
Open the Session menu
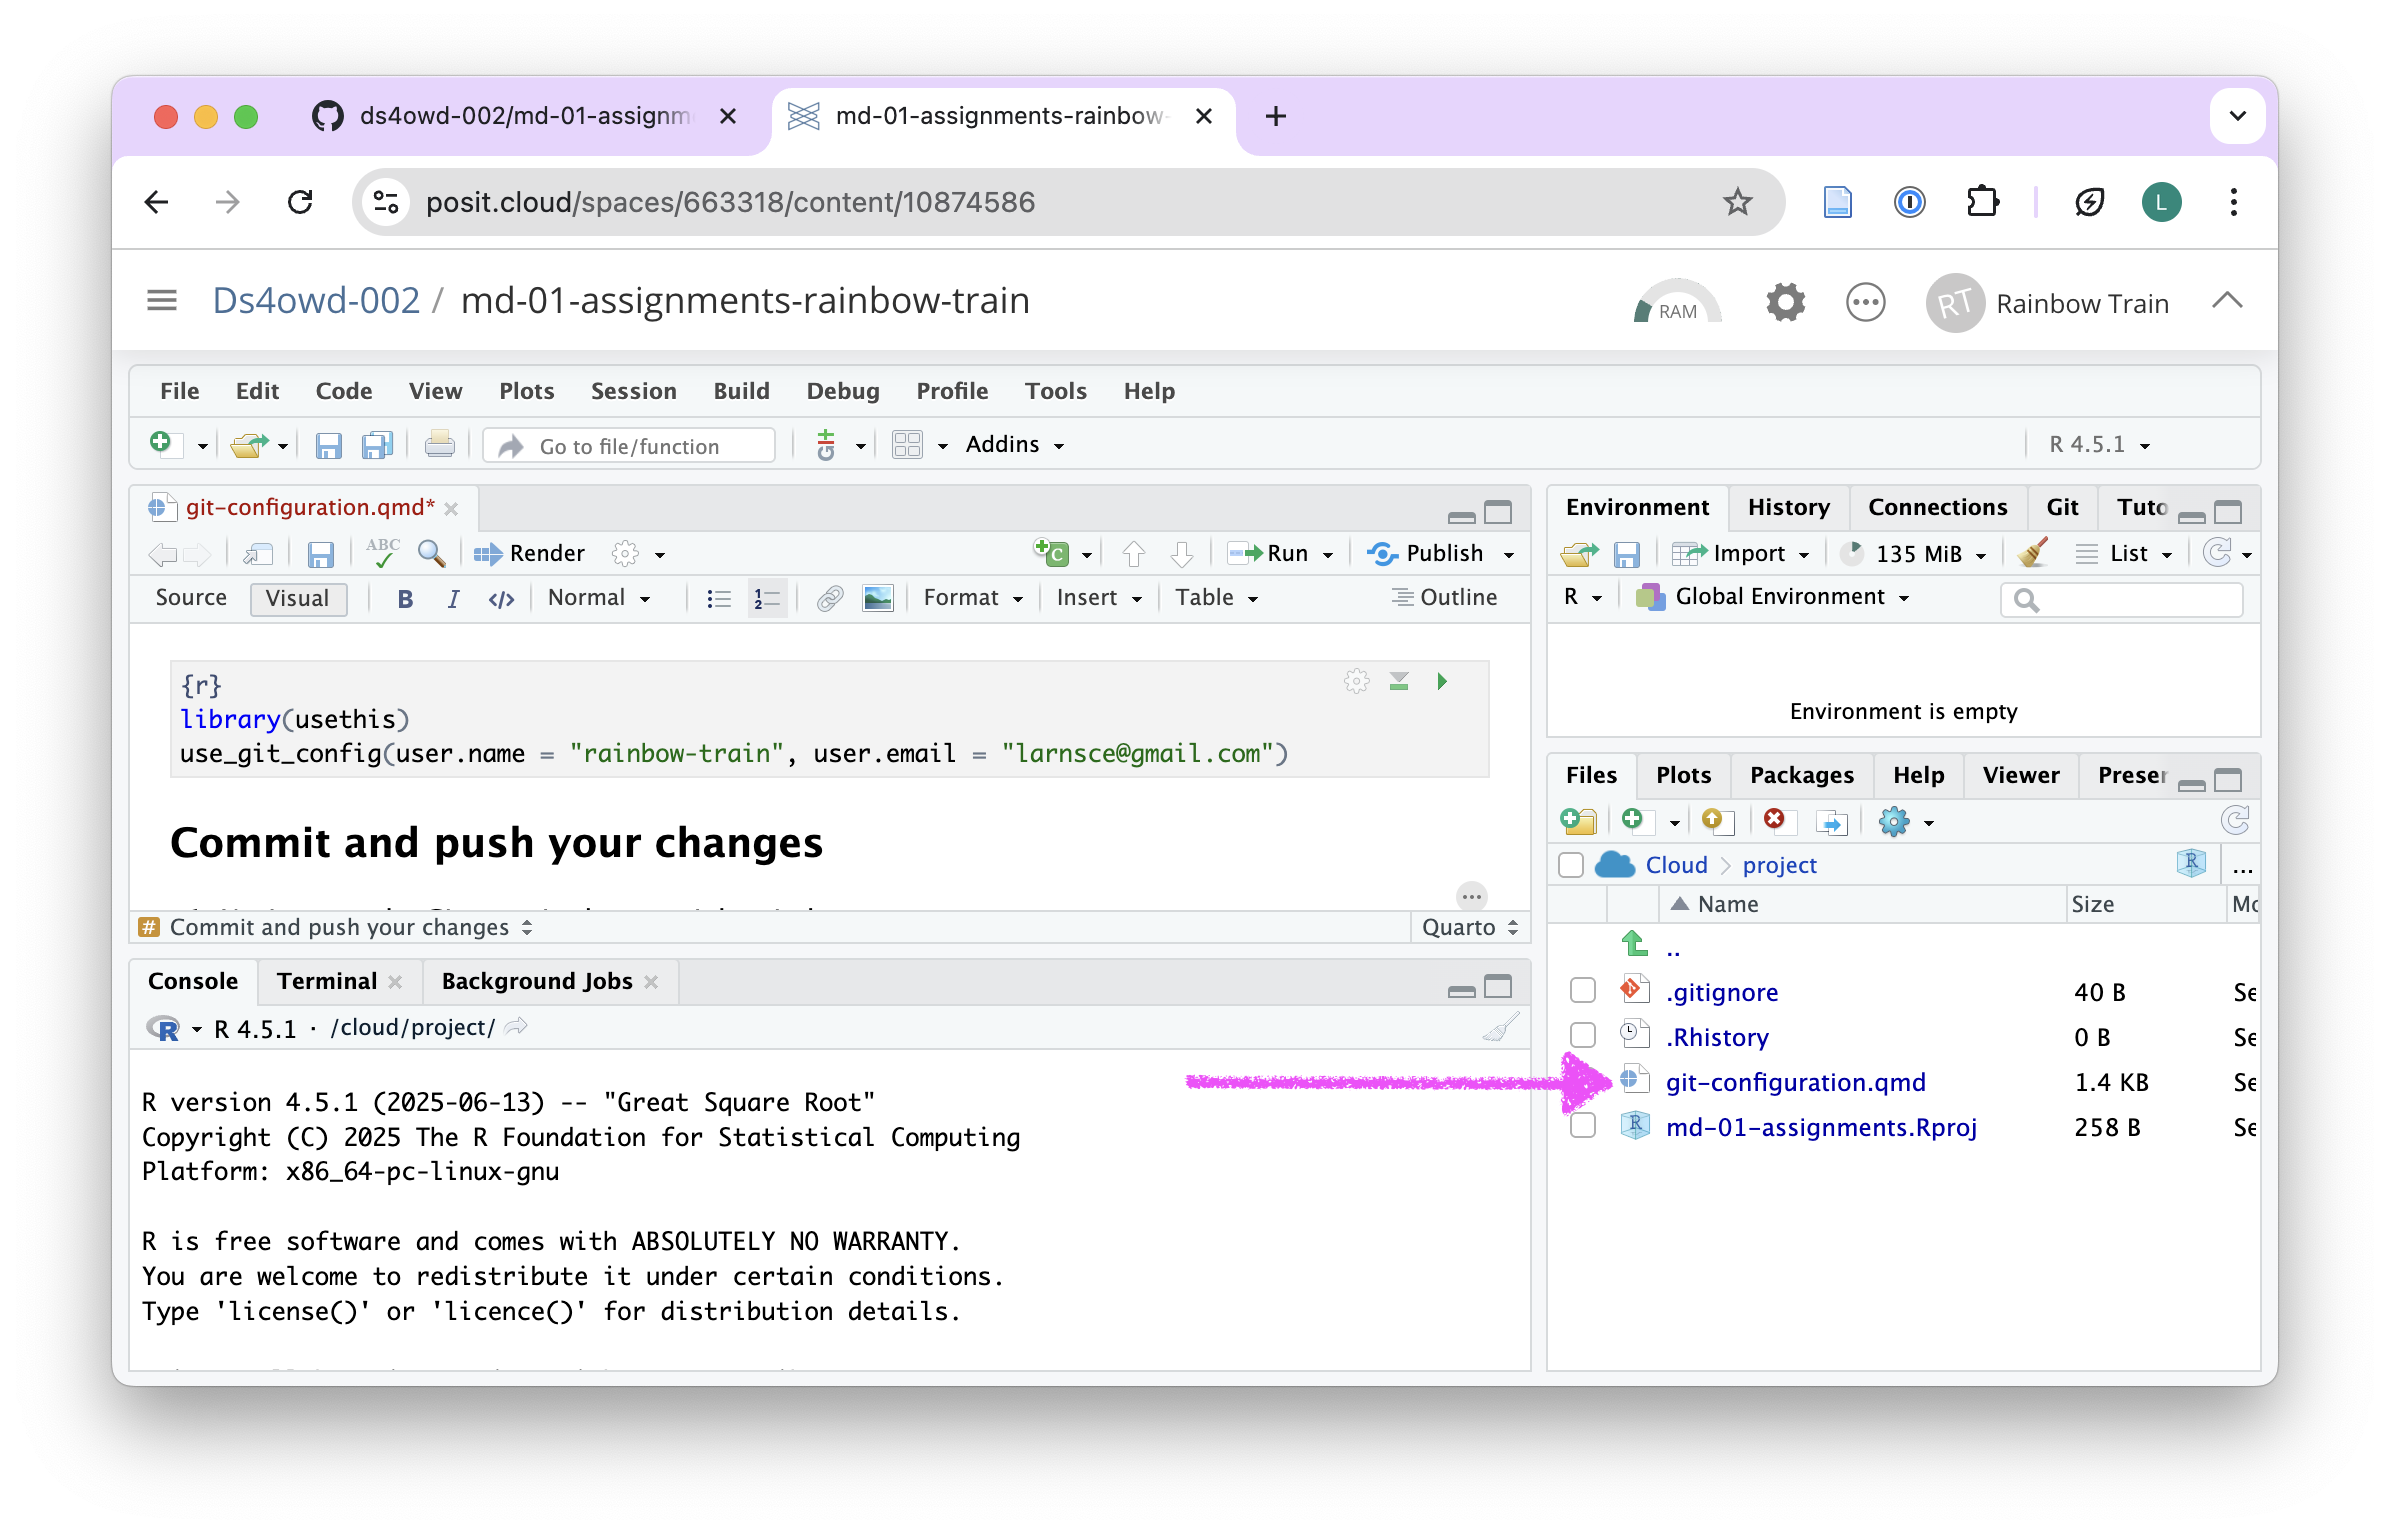click(x=633, y=391)
